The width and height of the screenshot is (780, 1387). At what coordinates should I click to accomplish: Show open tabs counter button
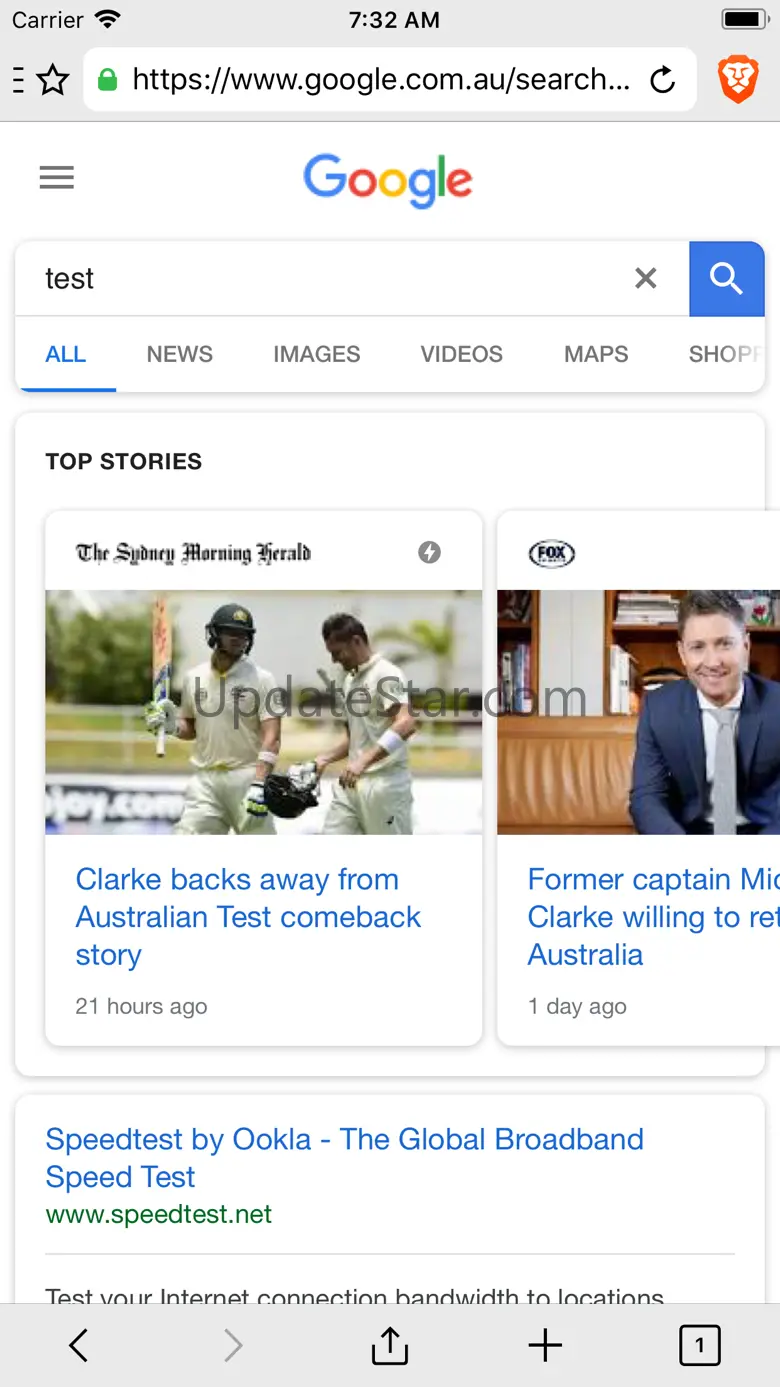pos(699,1345)
